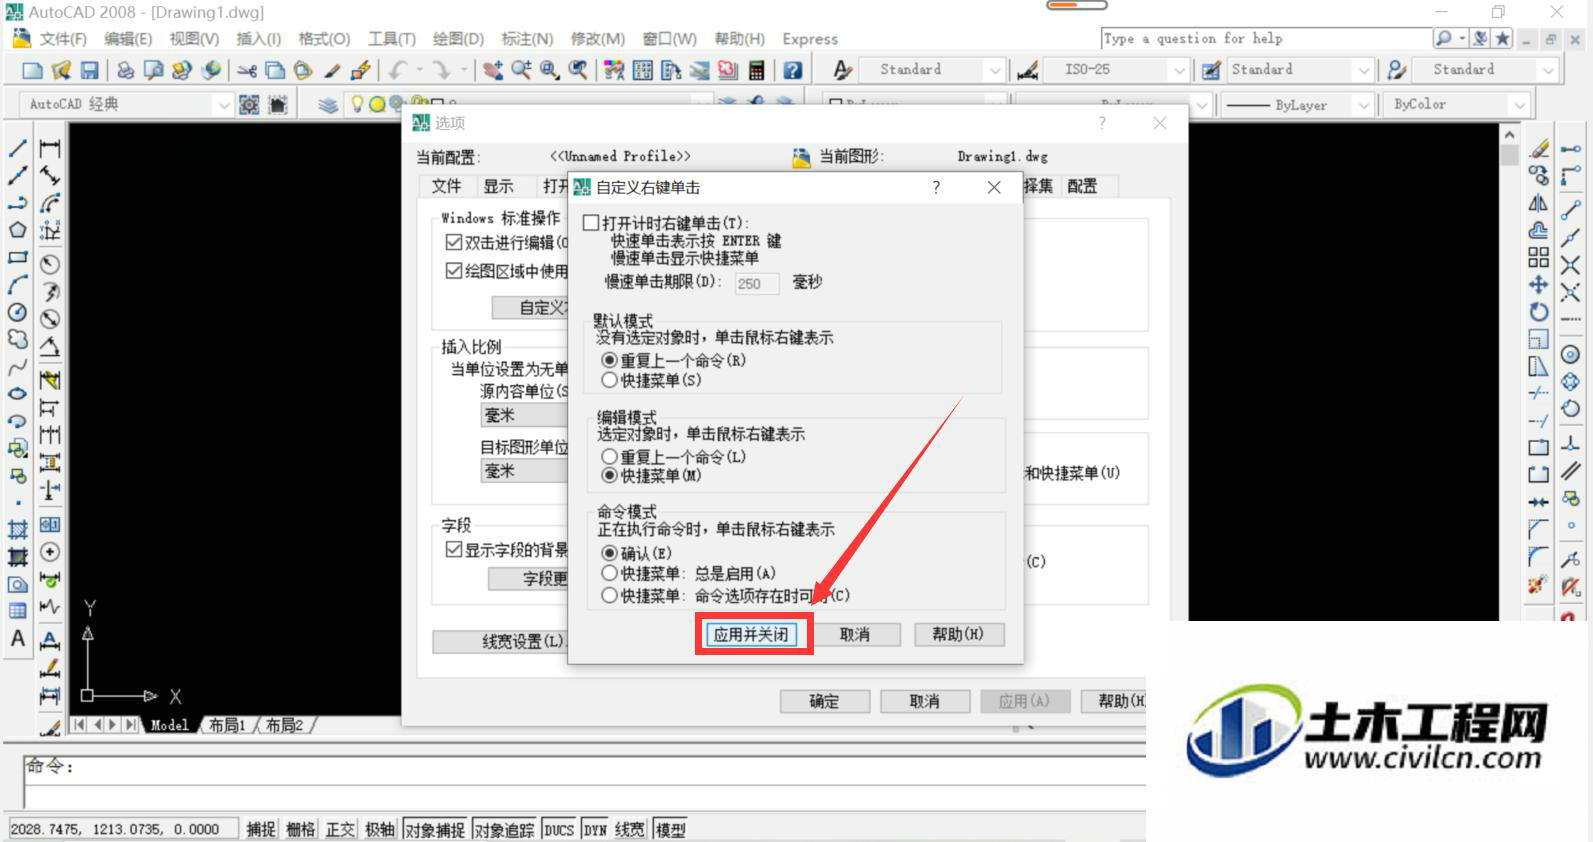Enable 打开计时右键单击 checkbox

click(592, 223)
